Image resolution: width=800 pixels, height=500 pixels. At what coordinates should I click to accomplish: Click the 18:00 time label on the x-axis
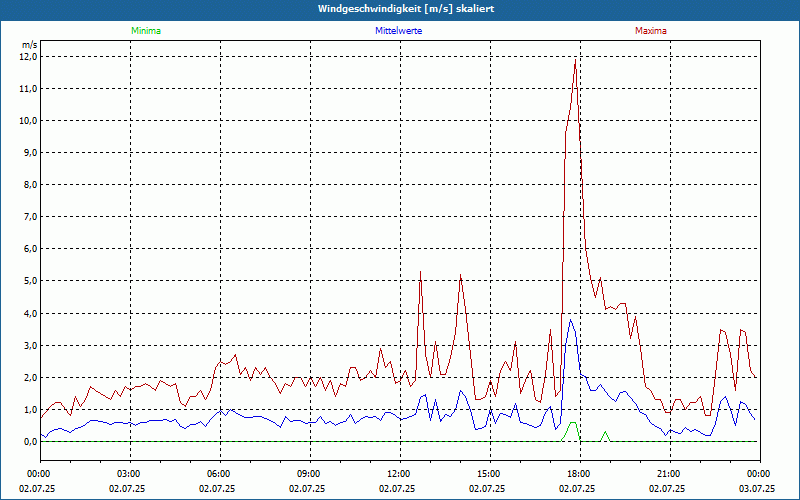(578, 474)
